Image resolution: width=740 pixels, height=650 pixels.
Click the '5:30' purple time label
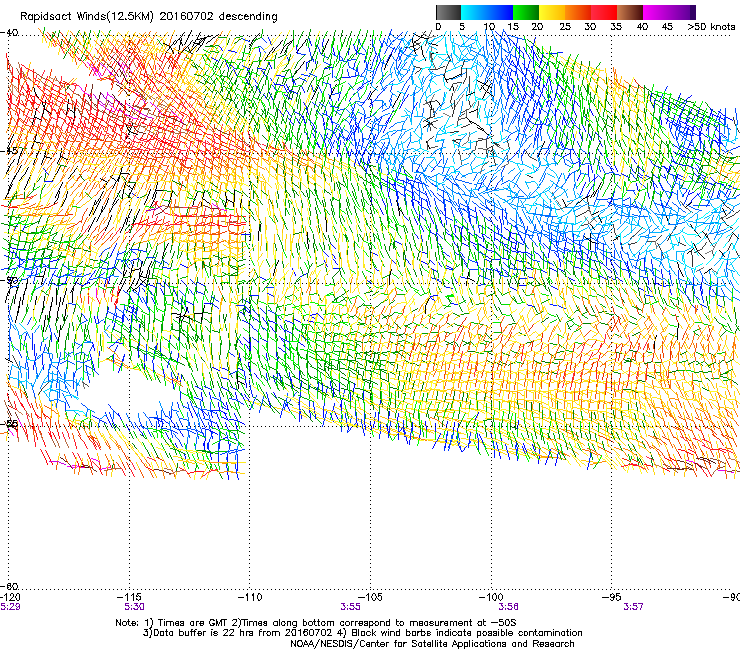point(135,607)
